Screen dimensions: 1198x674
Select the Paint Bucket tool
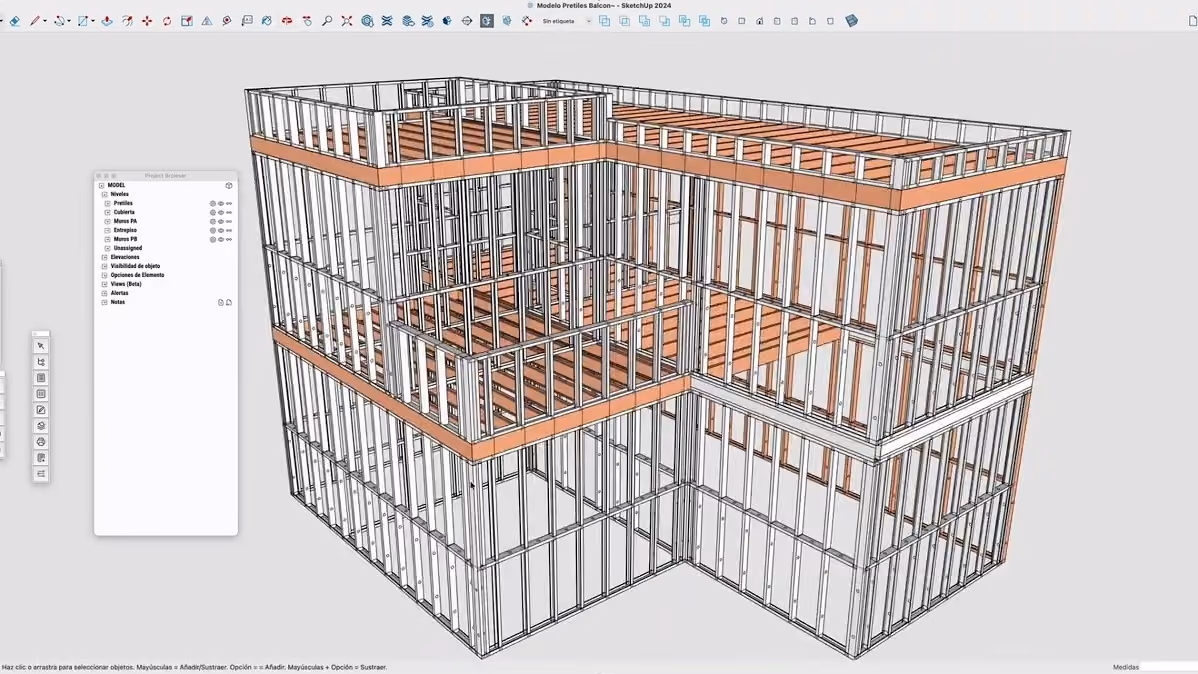267,21
